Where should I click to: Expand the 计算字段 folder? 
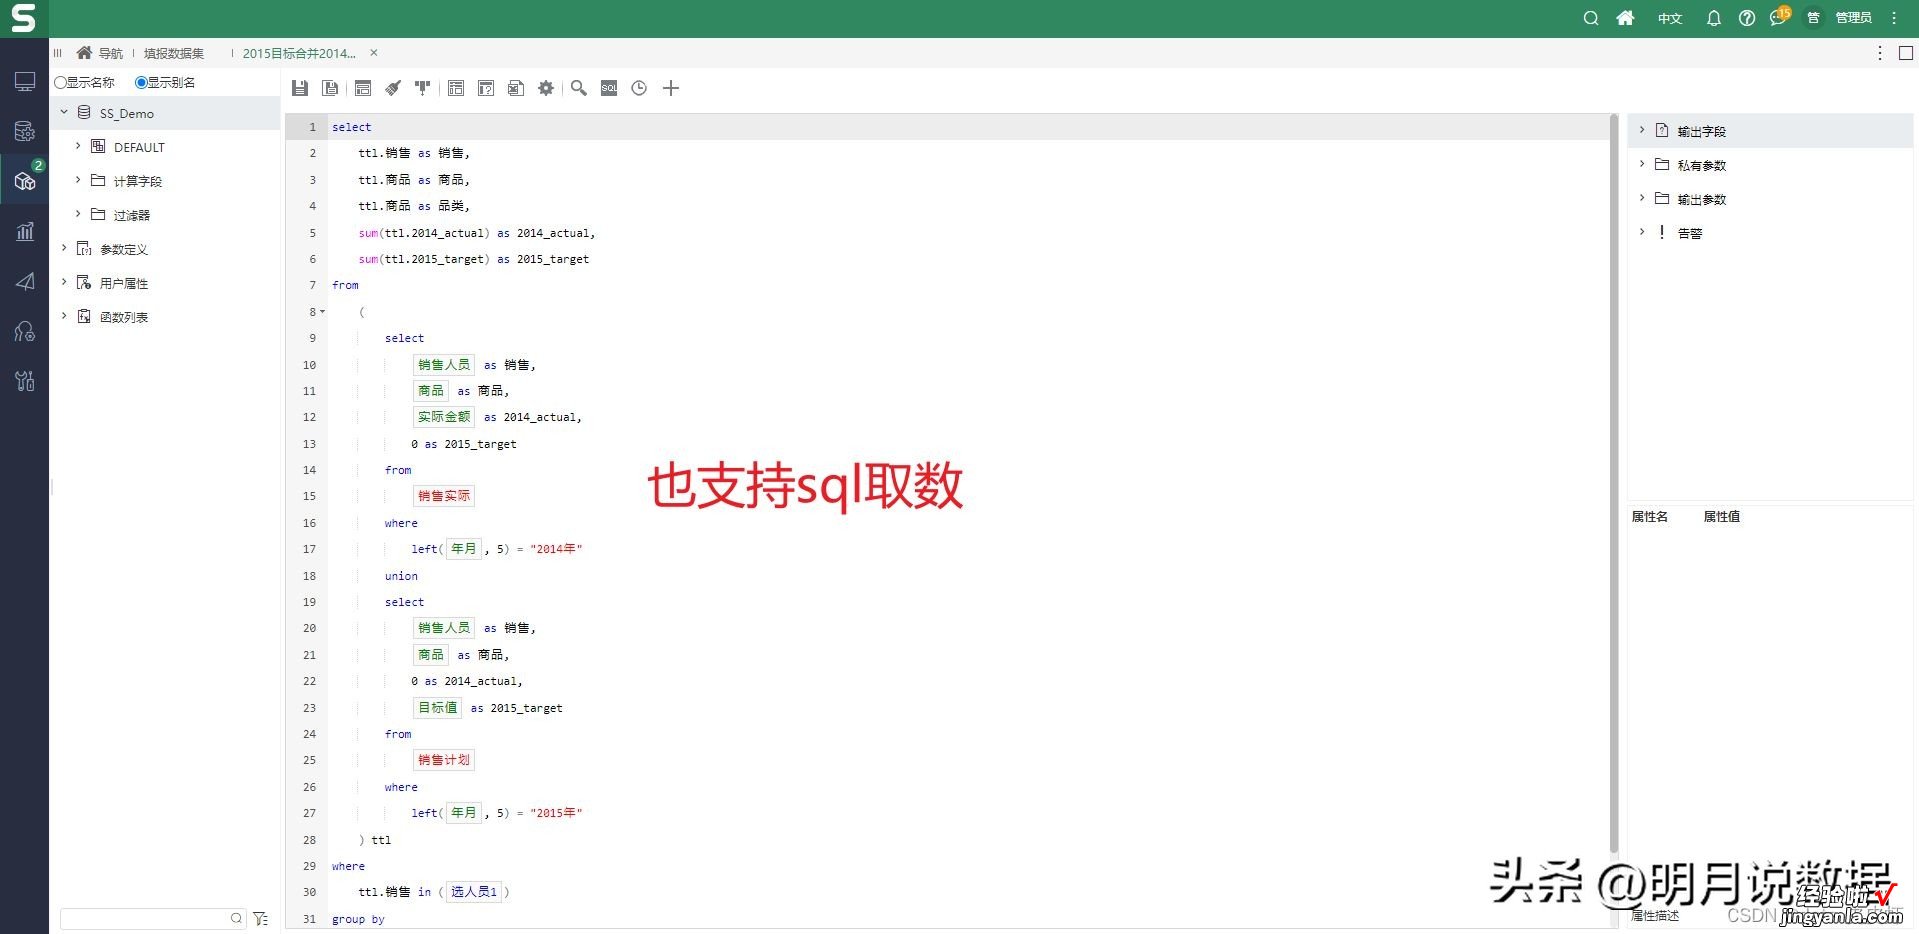click(x=78, y=180)
